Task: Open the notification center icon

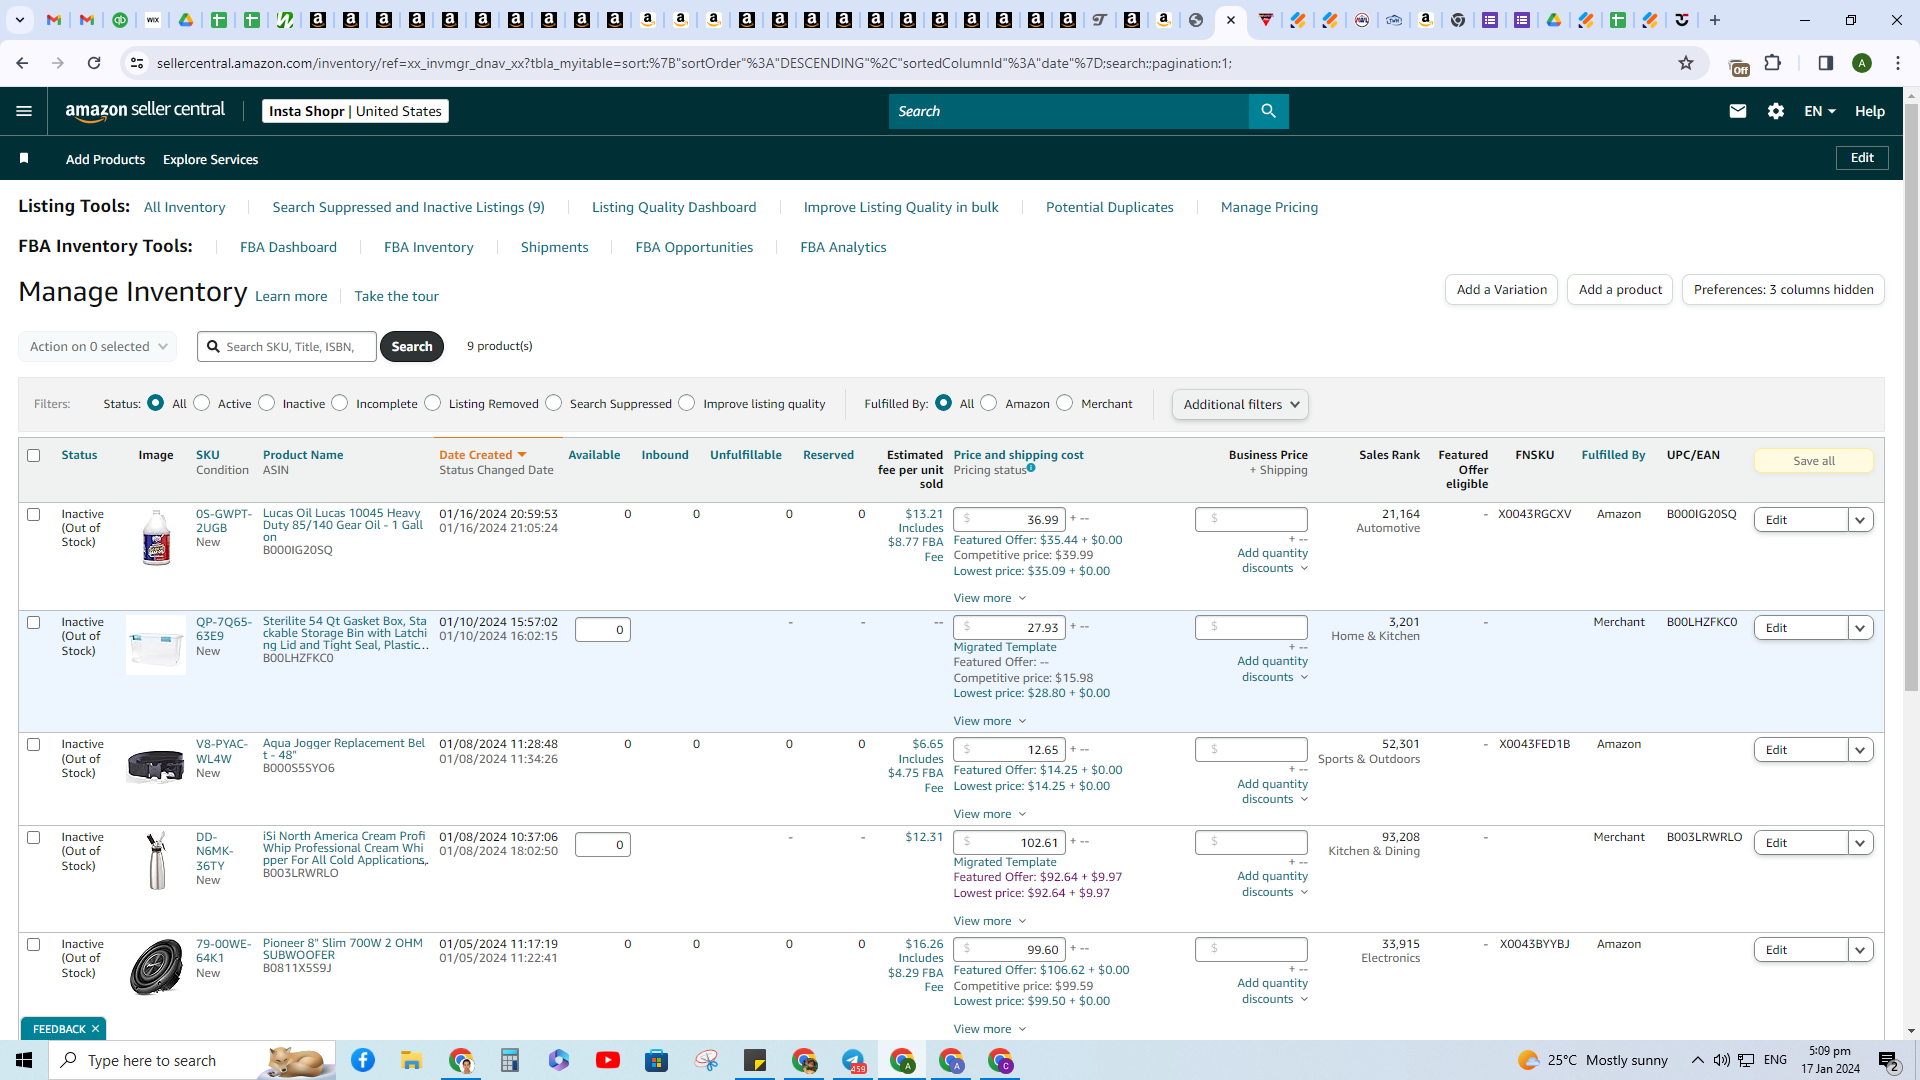Action: 1889,1060
